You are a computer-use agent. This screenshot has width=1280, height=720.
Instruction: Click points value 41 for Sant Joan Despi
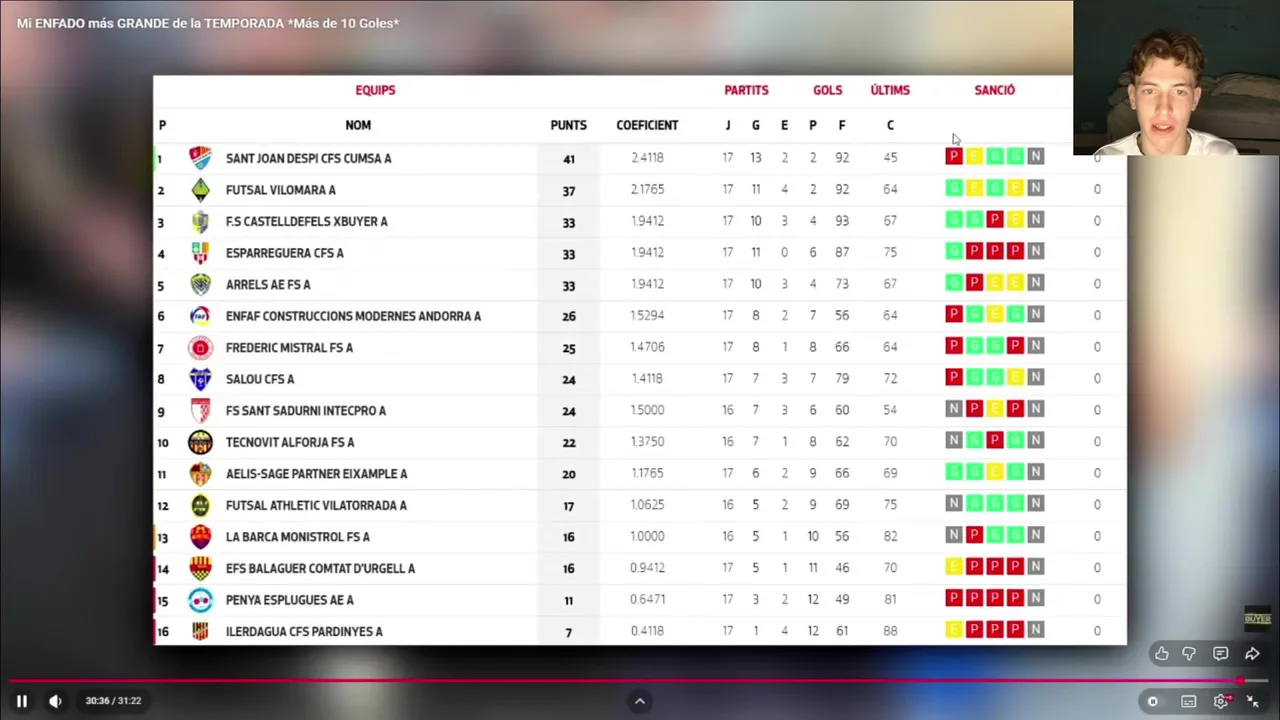point(568,159)
